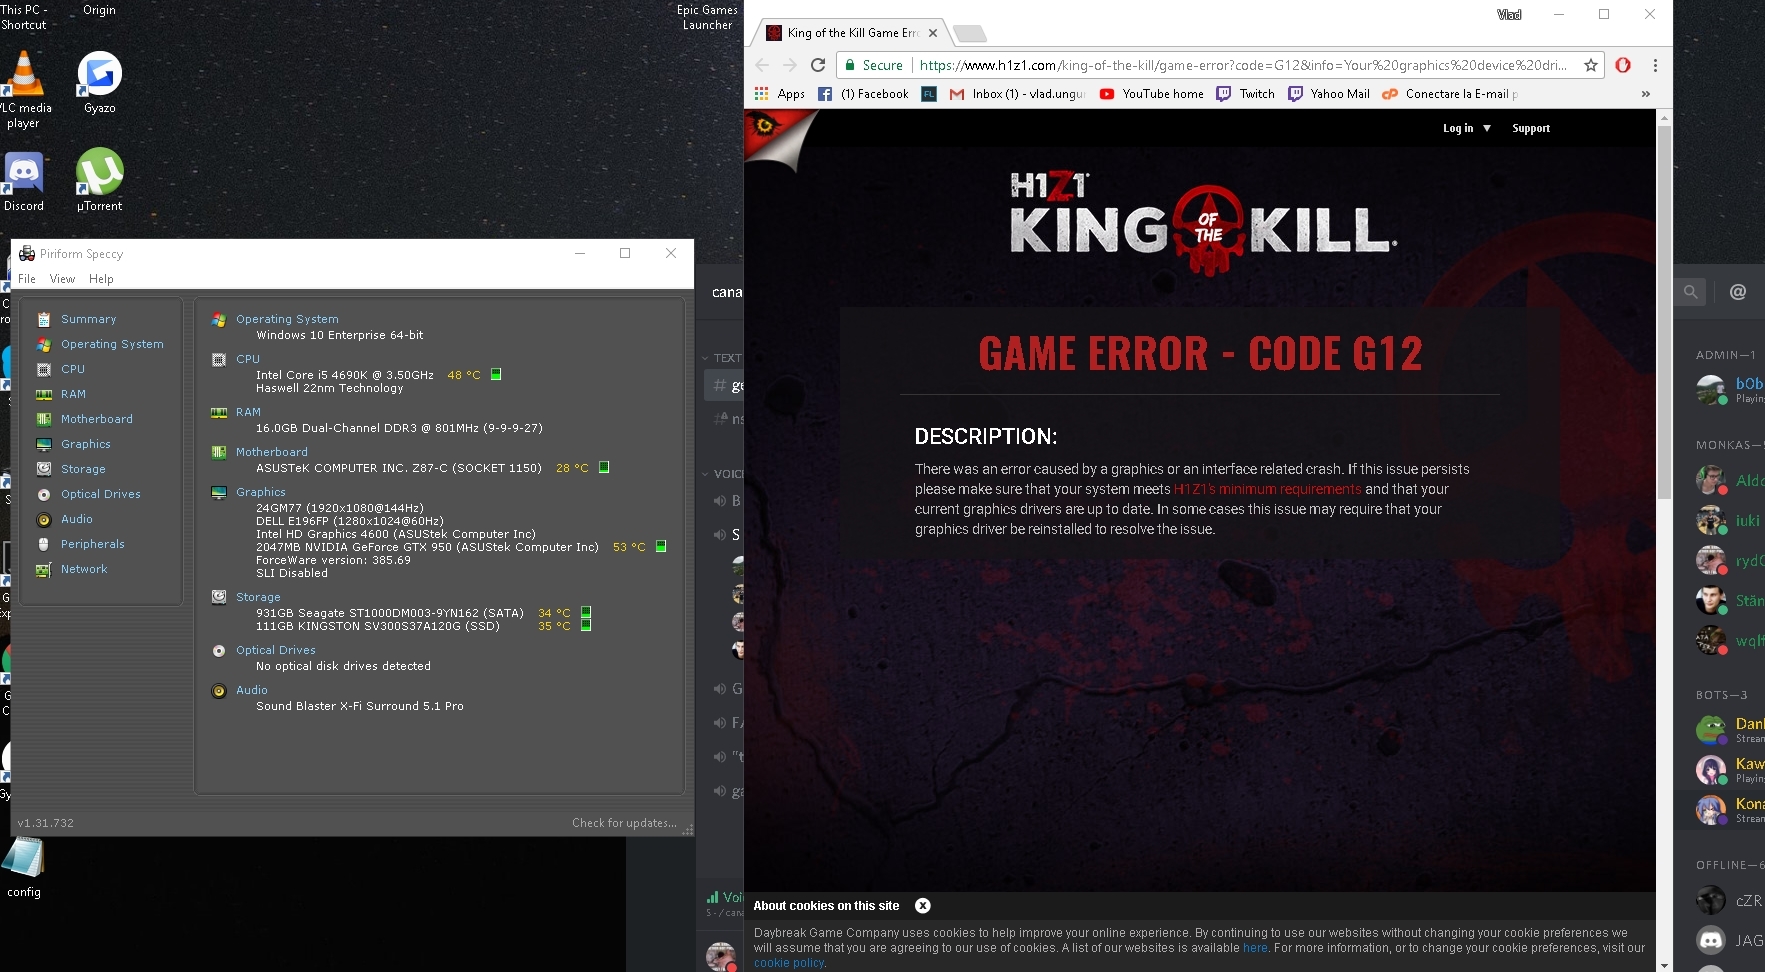Select Network in Speccy sidebar
The image size is (1765, 972).
coord(84,569)
